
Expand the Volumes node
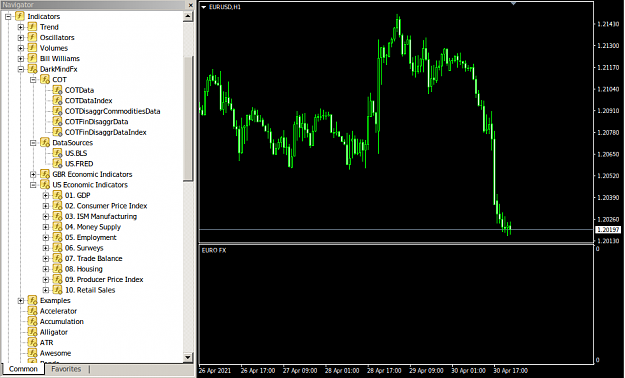point(21,48)
